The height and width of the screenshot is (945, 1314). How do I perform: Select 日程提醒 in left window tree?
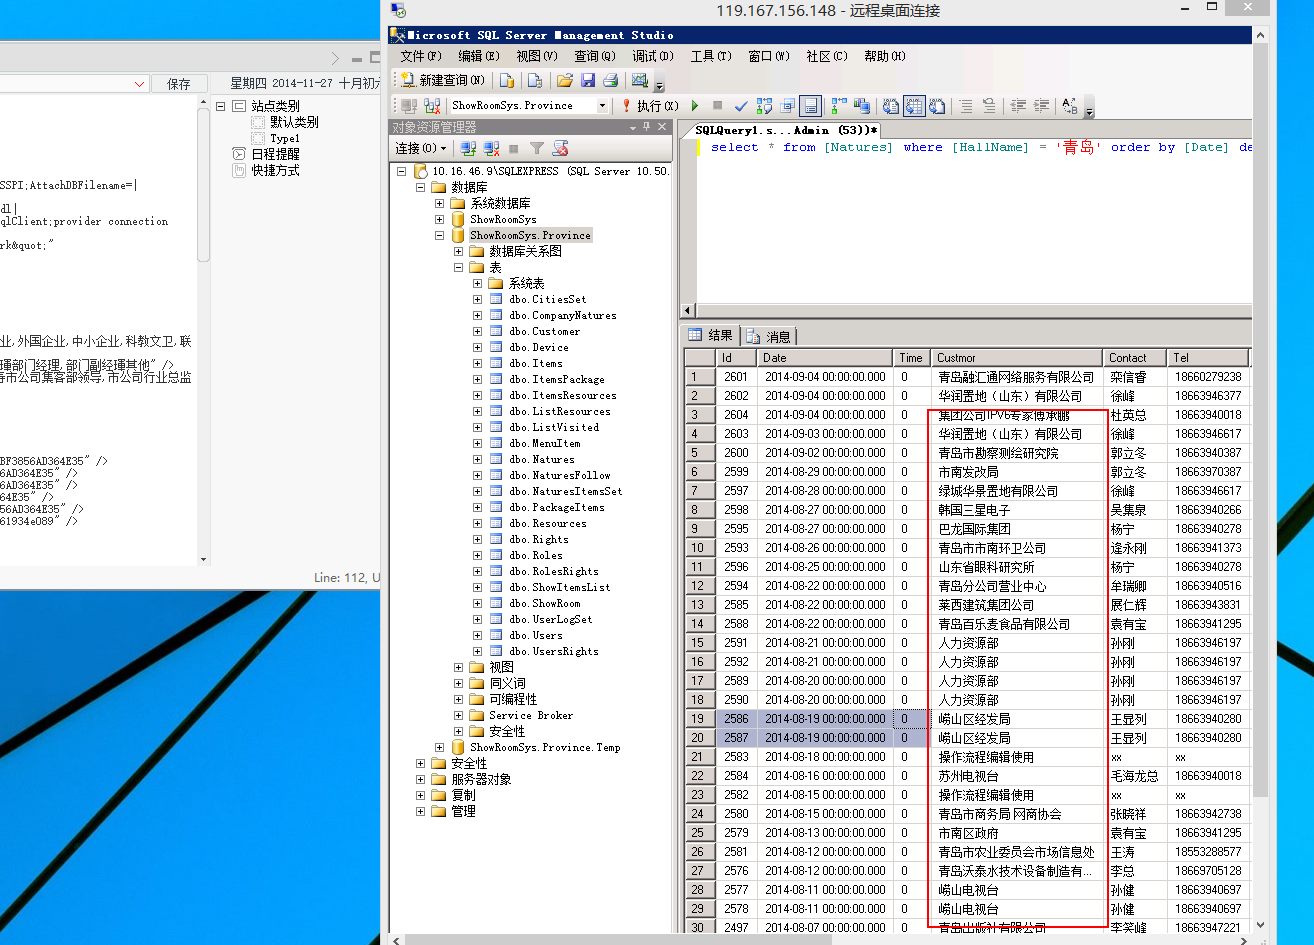pos(275,154)
